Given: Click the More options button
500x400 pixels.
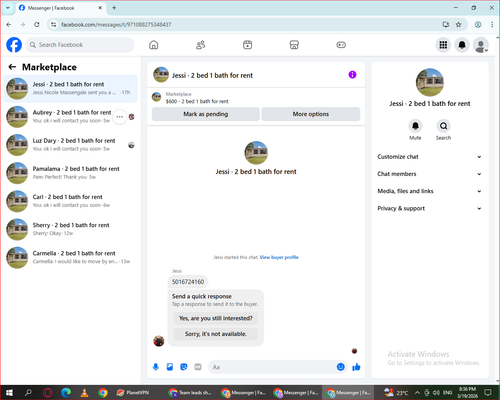Looking at the screenshot, I should 311,114.
